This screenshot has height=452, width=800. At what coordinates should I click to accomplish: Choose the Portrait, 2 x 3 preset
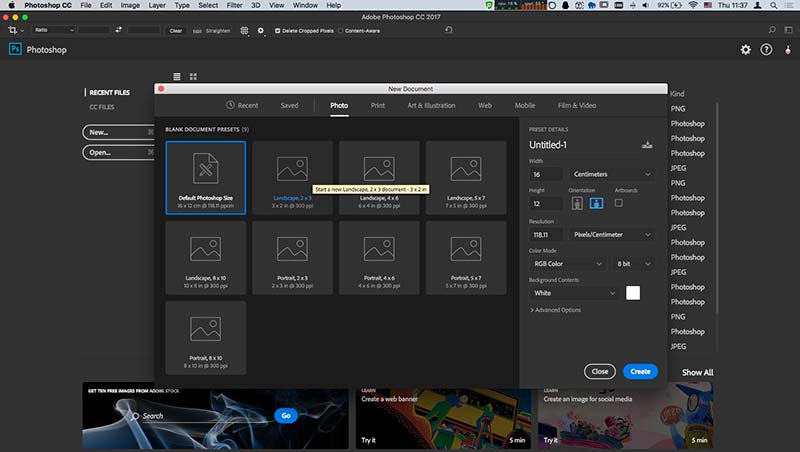(x=292, y=258)
